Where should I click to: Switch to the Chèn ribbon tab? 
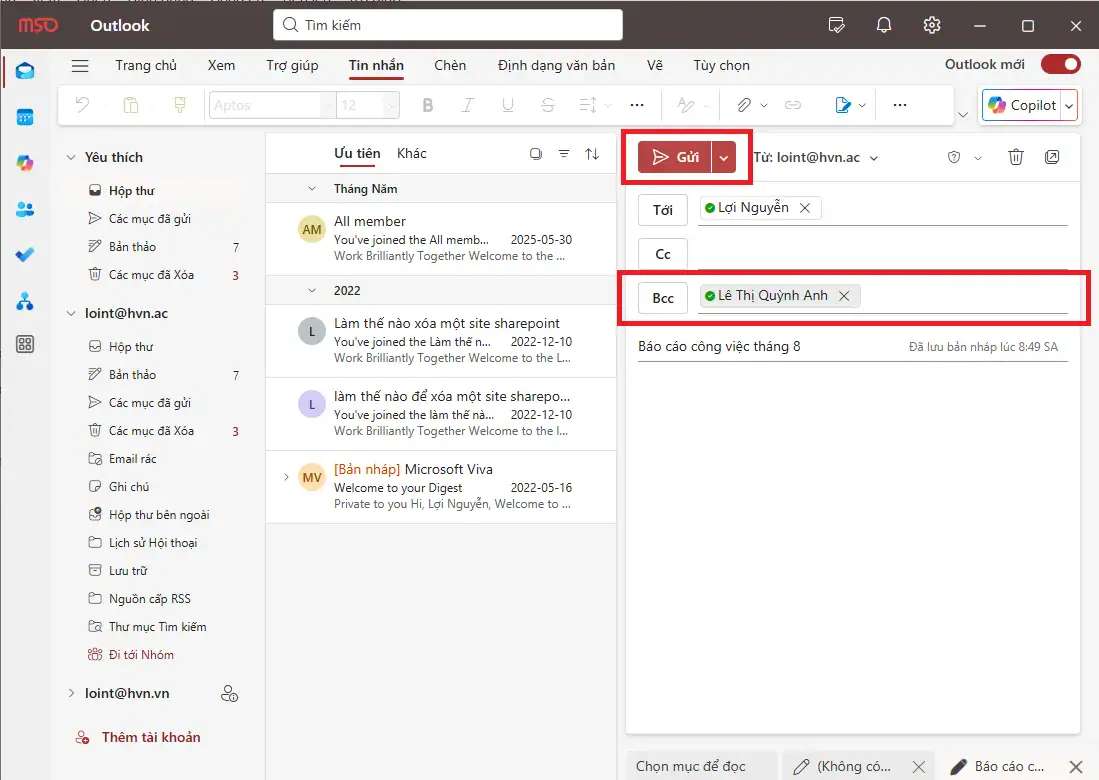point(450,66)
